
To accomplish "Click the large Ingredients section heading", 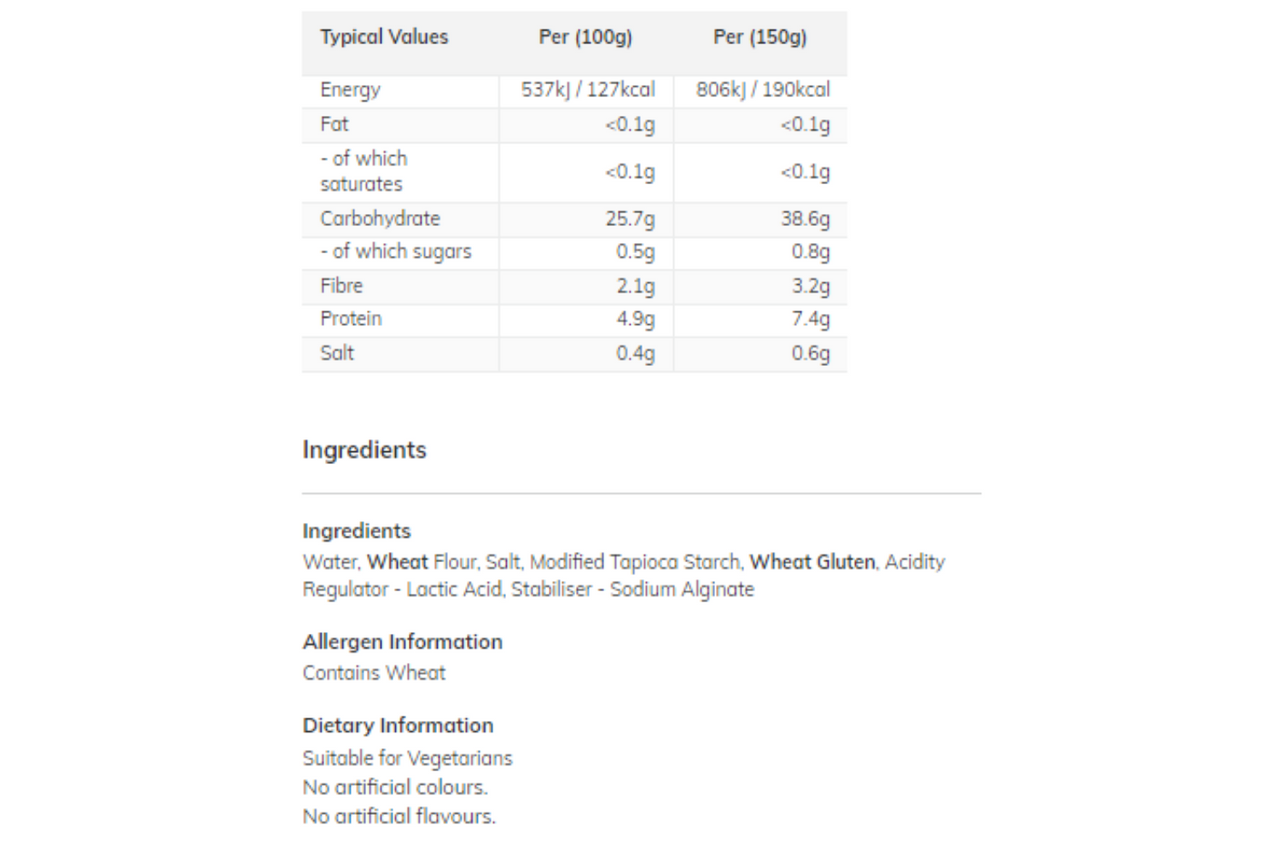I will click(364, 450).
